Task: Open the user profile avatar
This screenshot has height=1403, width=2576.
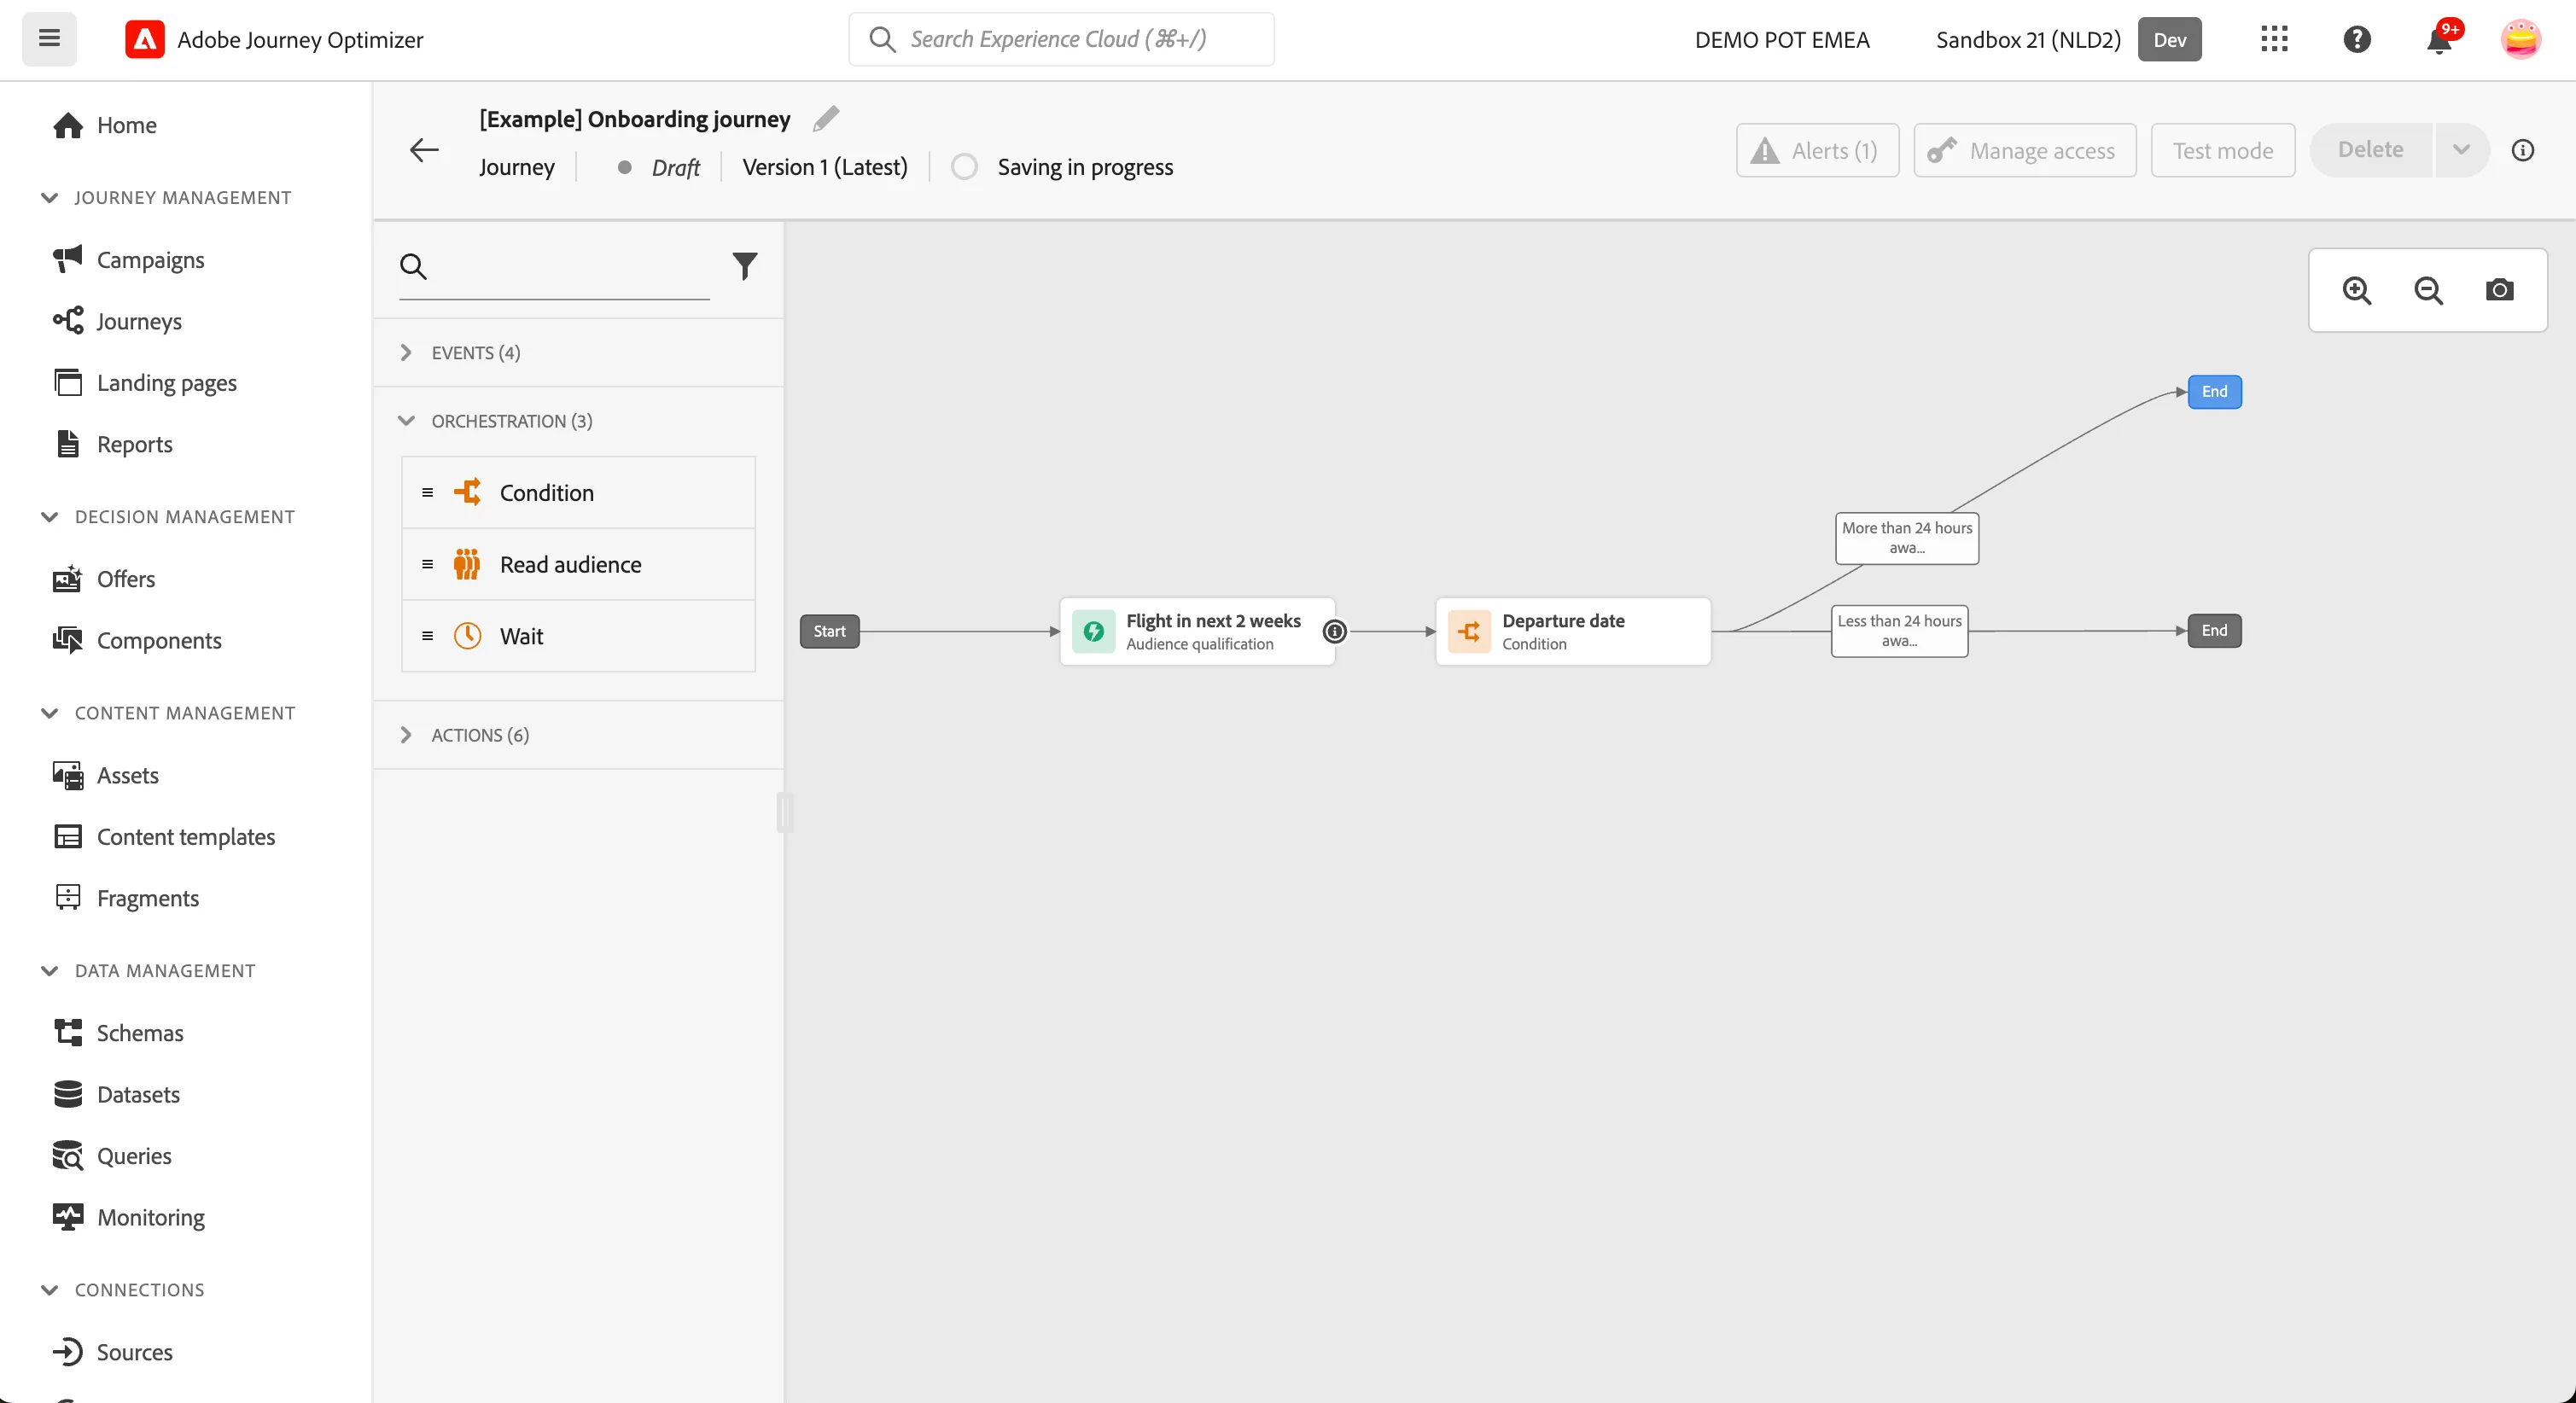Action: pyautogui.click(x=2520, y=39)
